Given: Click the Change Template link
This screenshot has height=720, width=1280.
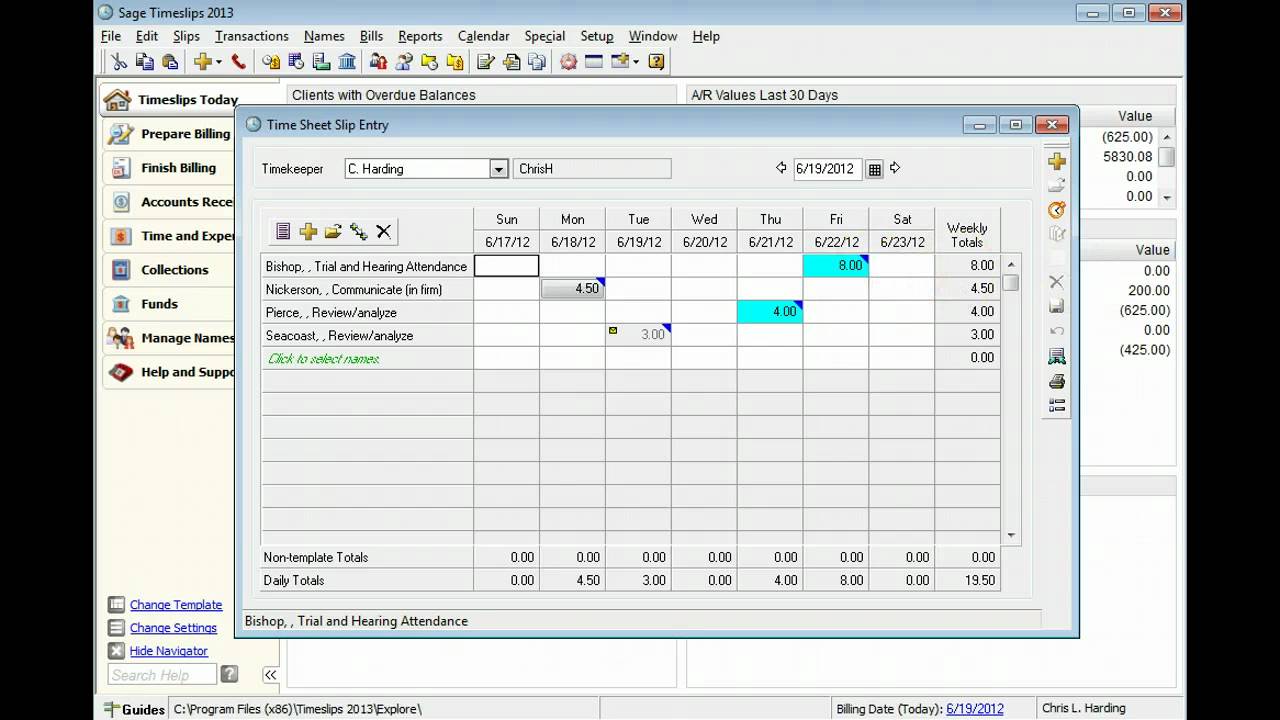Looking at the screenshot, I should coord(176,605).
